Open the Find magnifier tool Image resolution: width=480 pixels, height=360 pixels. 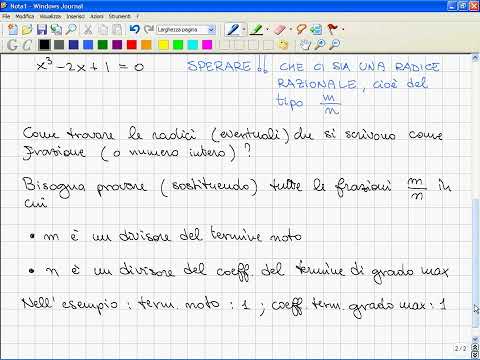[71, 30]
